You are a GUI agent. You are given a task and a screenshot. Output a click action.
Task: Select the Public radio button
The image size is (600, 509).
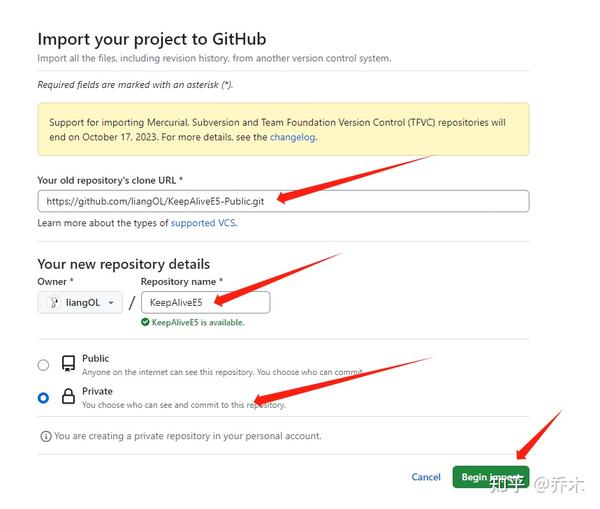[43, 365]
